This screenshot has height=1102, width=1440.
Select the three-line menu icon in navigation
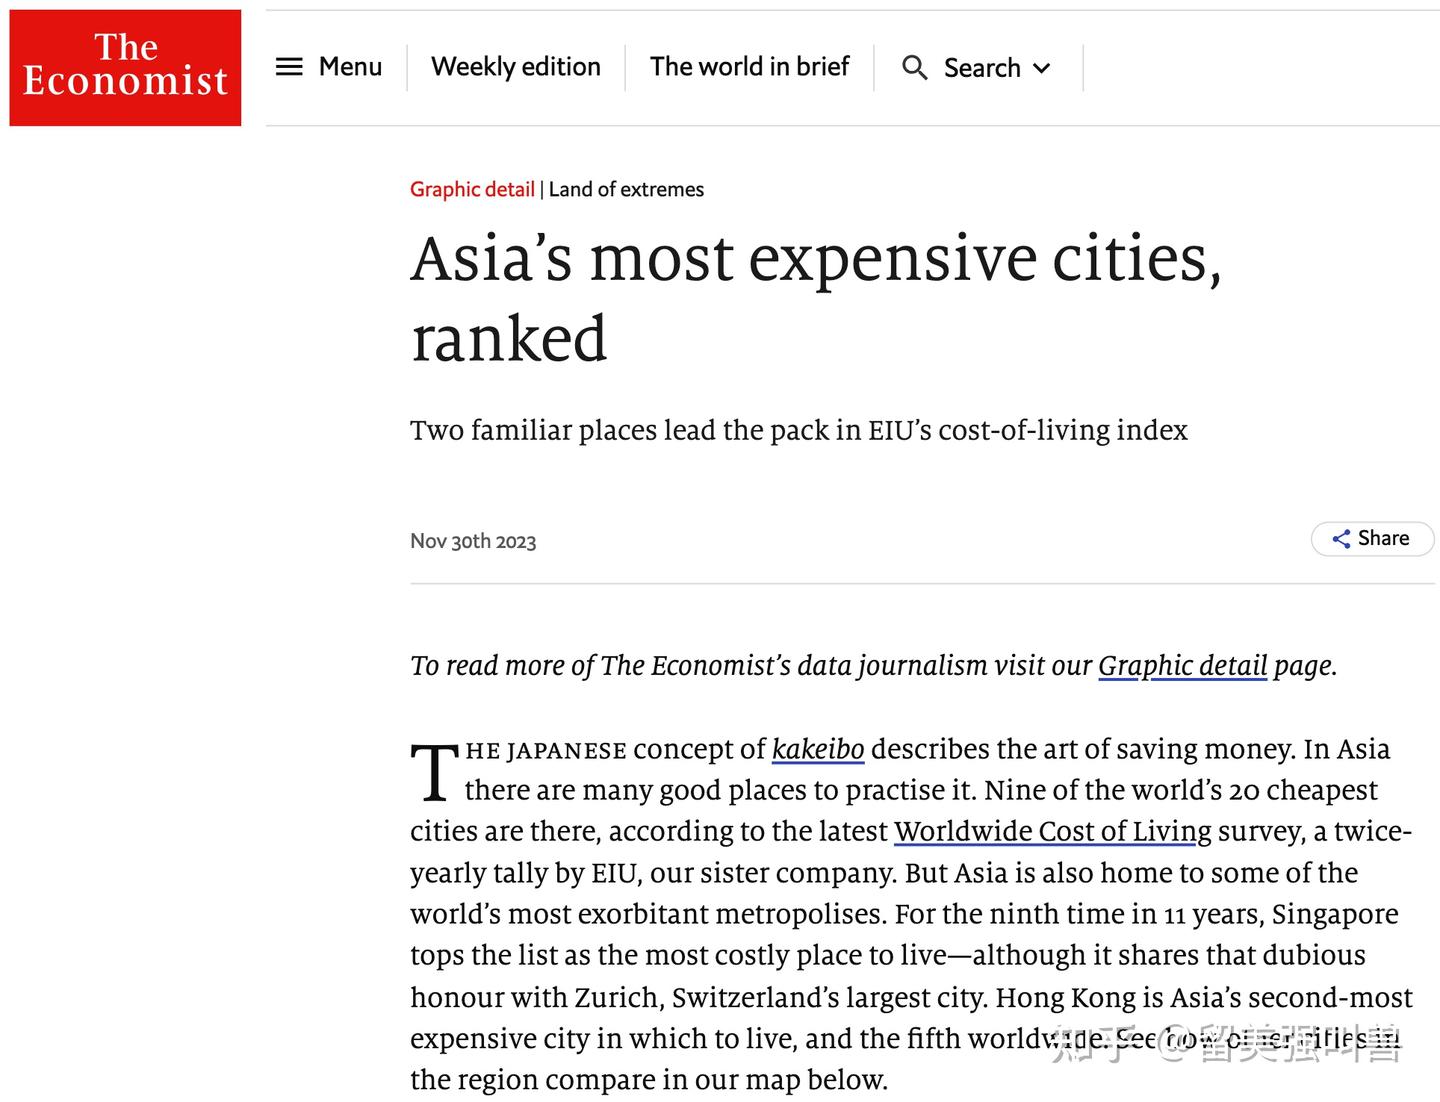288,67
